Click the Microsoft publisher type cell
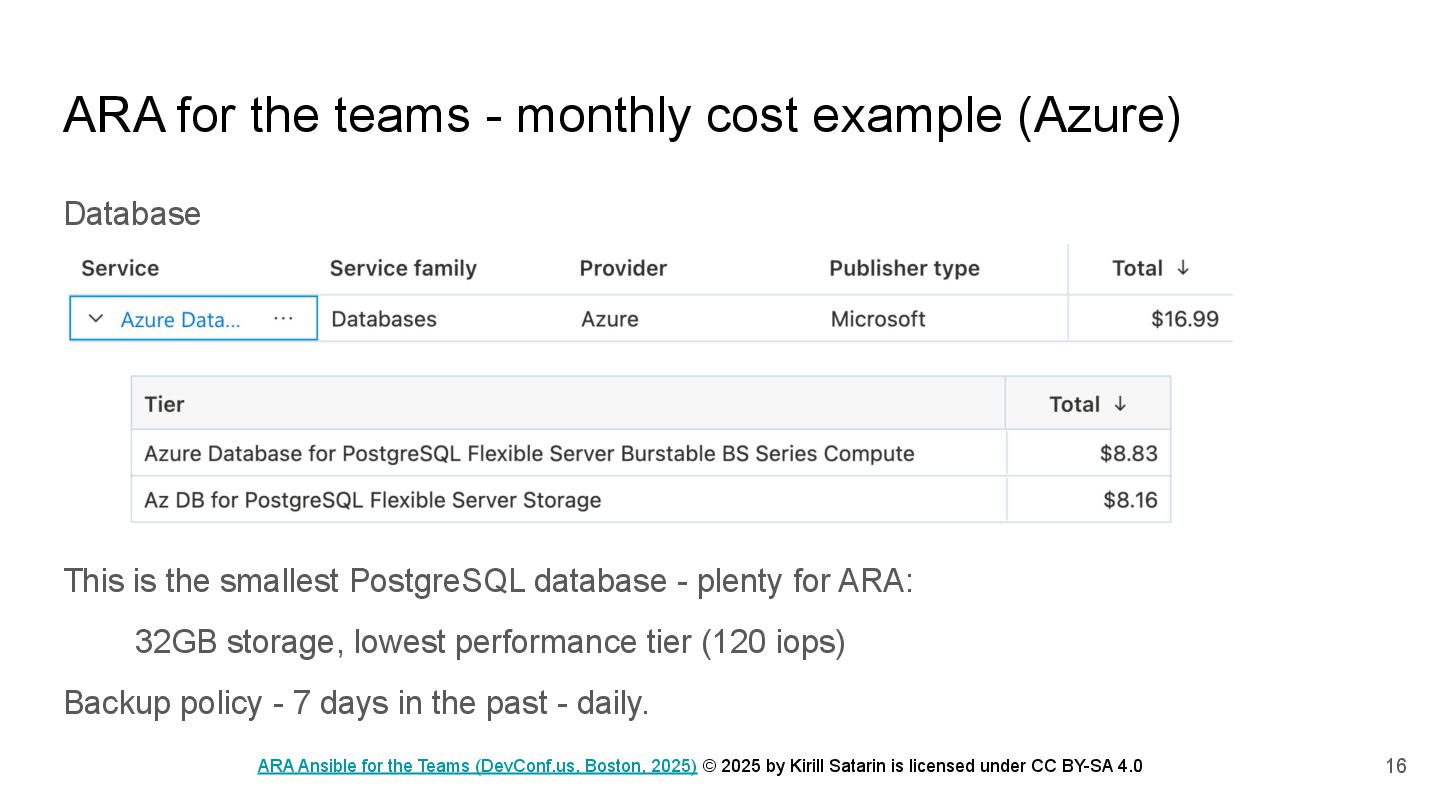1440x810 pixels. (x=878, y=319)
